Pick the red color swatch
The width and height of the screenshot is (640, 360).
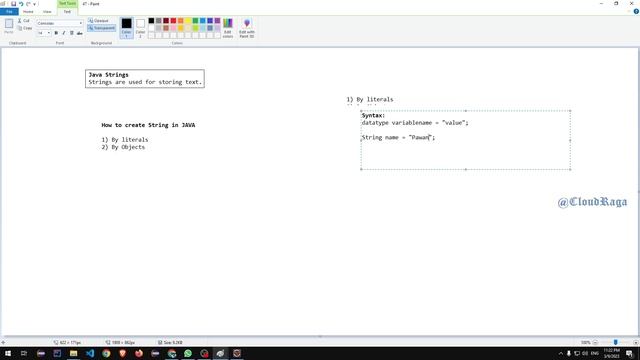coord(173,20)
